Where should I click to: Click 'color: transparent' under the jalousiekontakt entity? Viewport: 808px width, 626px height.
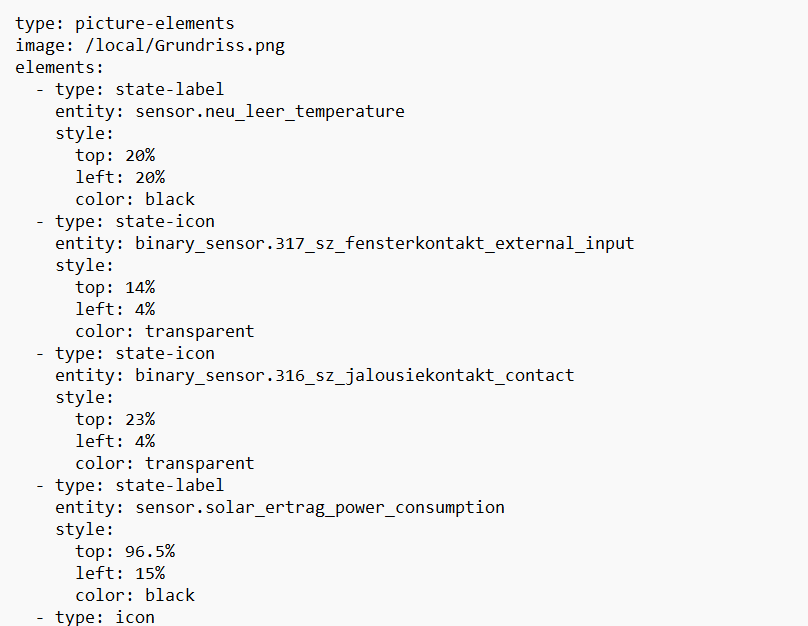coord(164,463)
